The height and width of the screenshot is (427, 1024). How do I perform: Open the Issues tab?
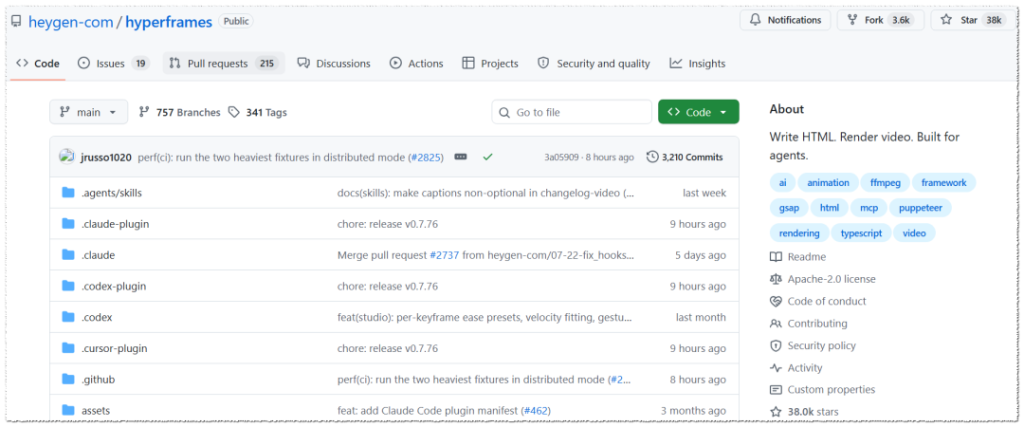click(114, 63)
